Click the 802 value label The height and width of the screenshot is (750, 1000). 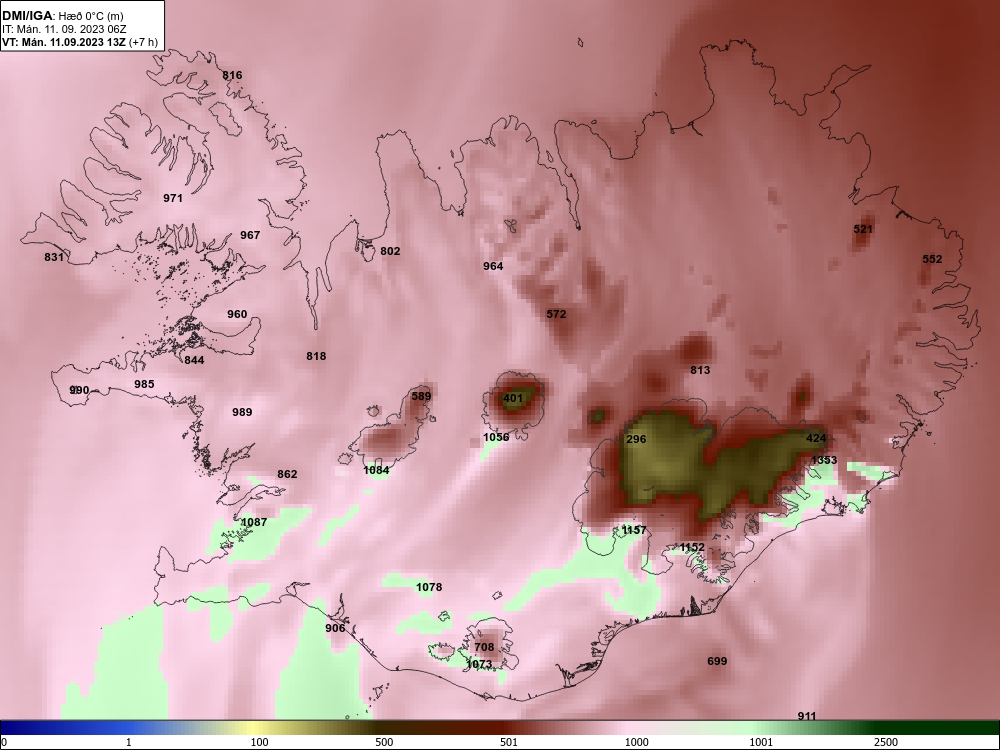pos(390,251)
